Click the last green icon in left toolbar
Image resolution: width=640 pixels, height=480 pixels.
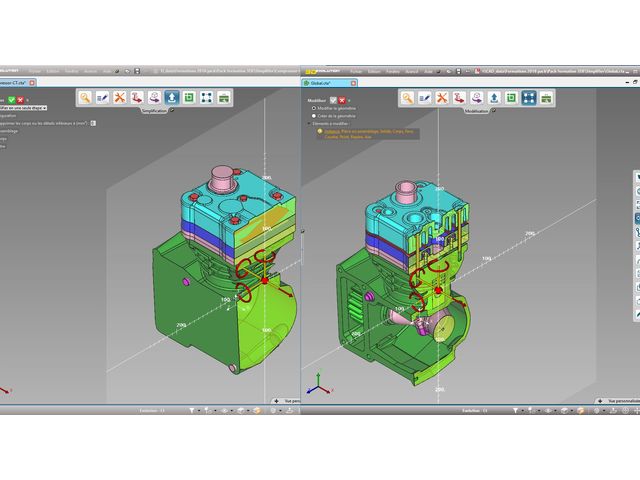[224, 97]
